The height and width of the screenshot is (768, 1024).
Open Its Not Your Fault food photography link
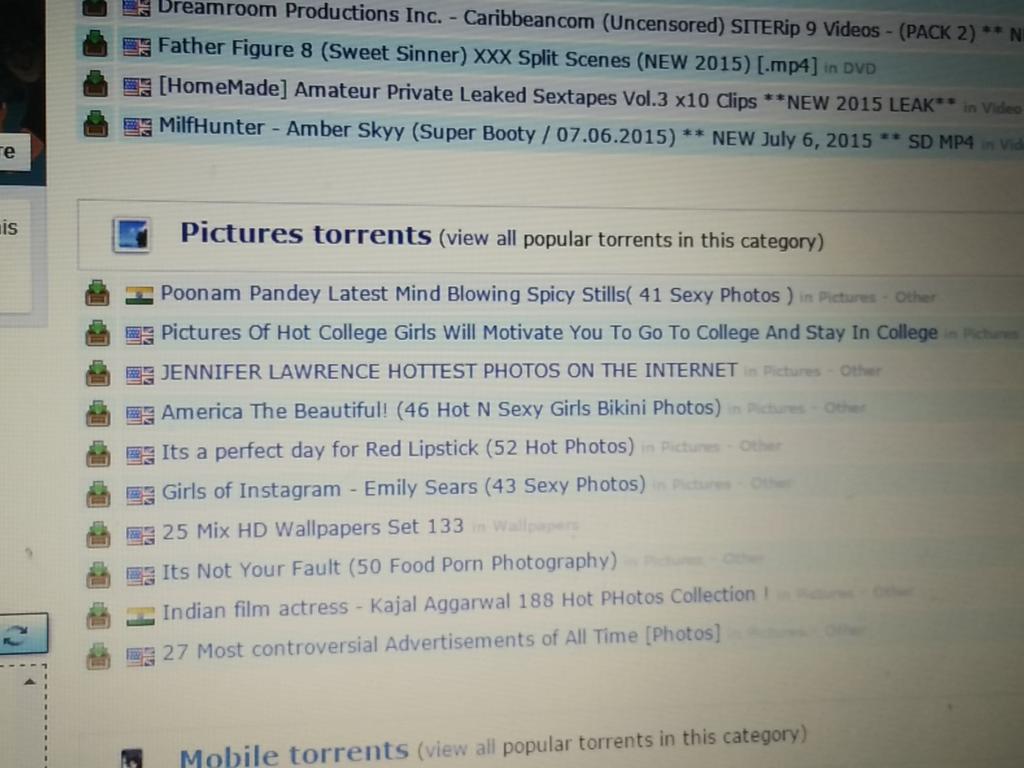pos(389,566)
